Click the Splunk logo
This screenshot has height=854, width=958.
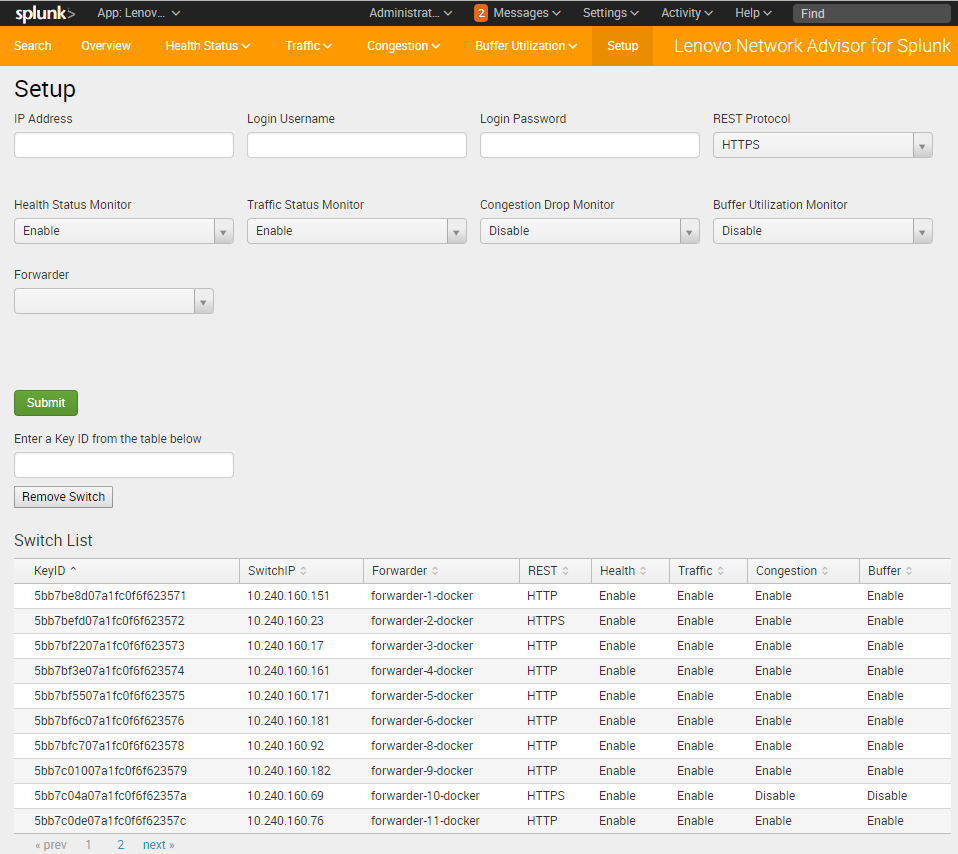point(45,13)
